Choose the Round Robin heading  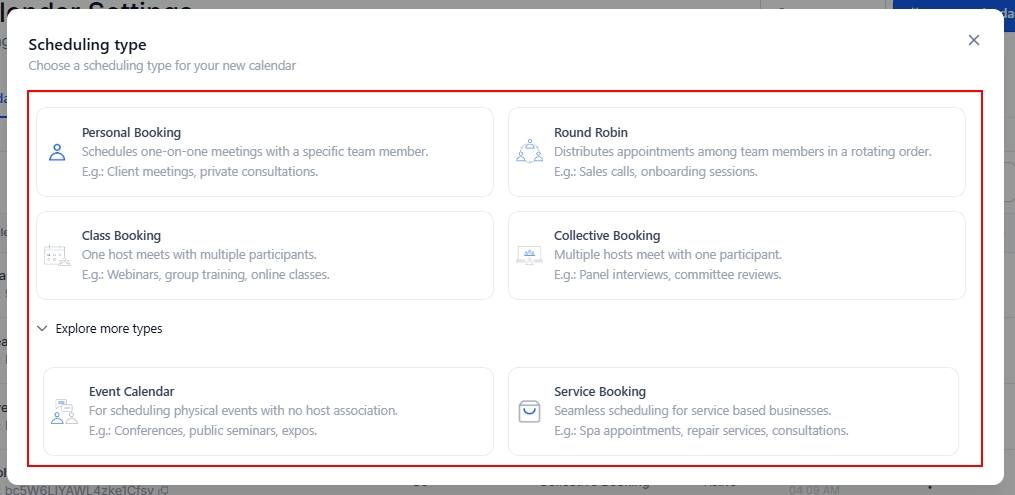(591, 132)
